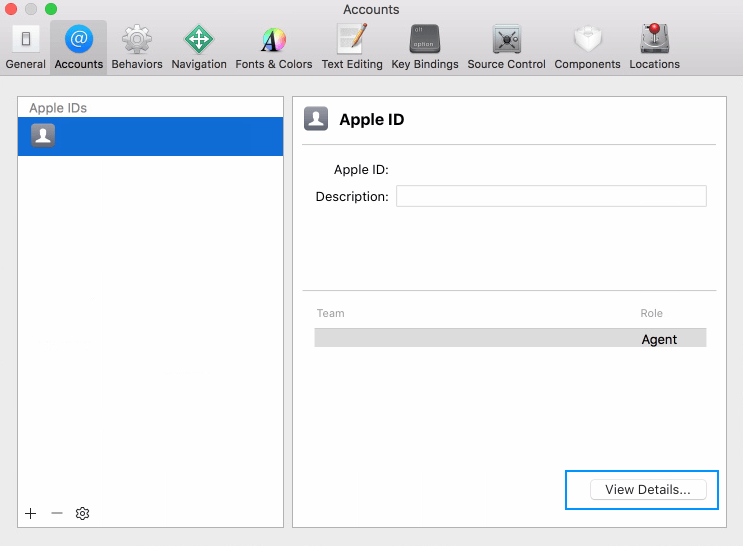Open the Components pane
Image resolution: width=743 pixels, height=546 pixels.
(587, 47)
